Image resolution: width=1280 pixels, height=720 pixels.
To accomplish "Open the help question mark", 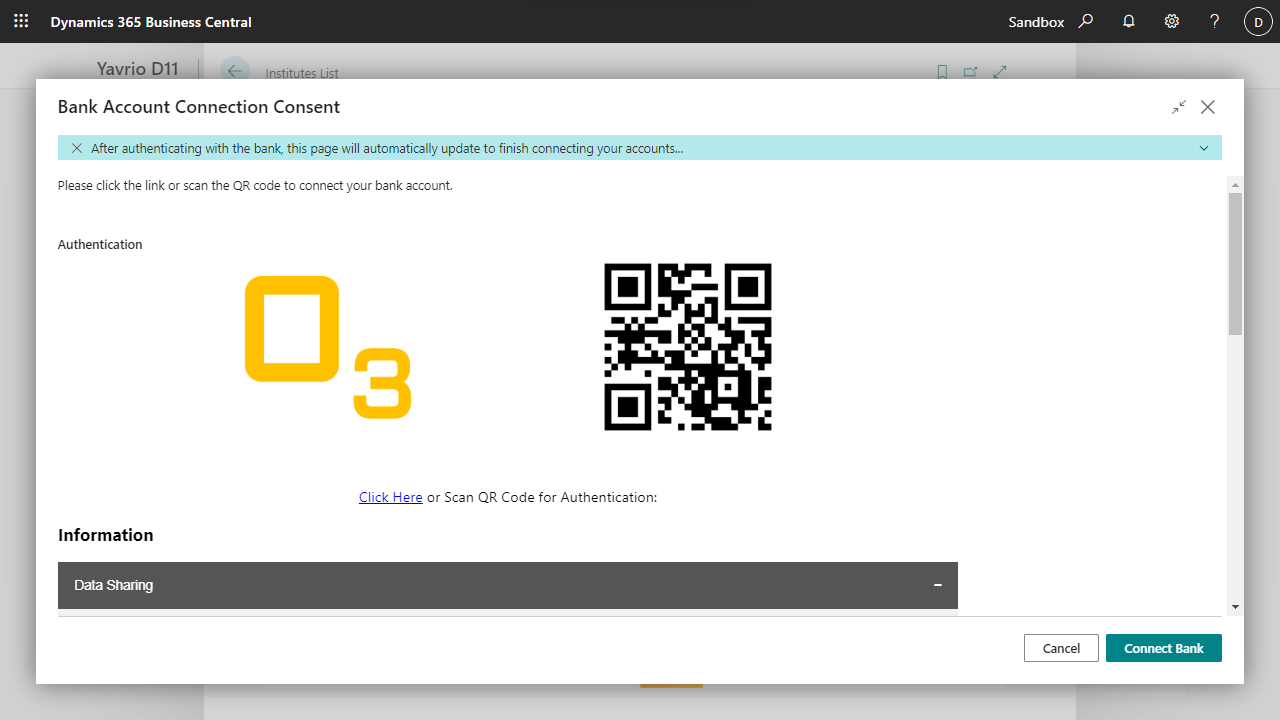I will [x=1215, y=21].
